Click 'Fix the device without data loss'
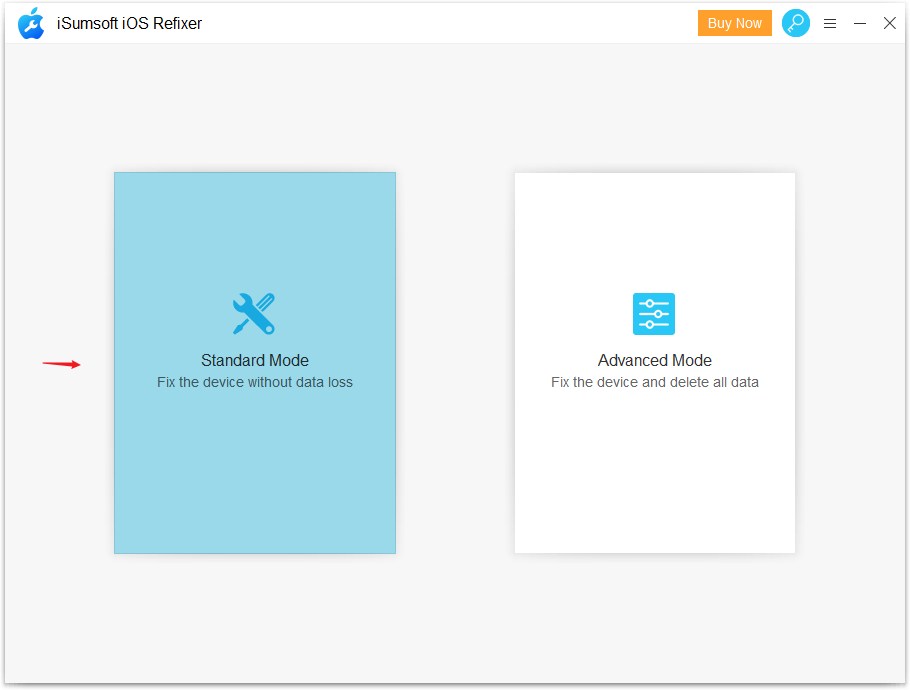Viewport: 910px width, 690px height. coord(255,382)
